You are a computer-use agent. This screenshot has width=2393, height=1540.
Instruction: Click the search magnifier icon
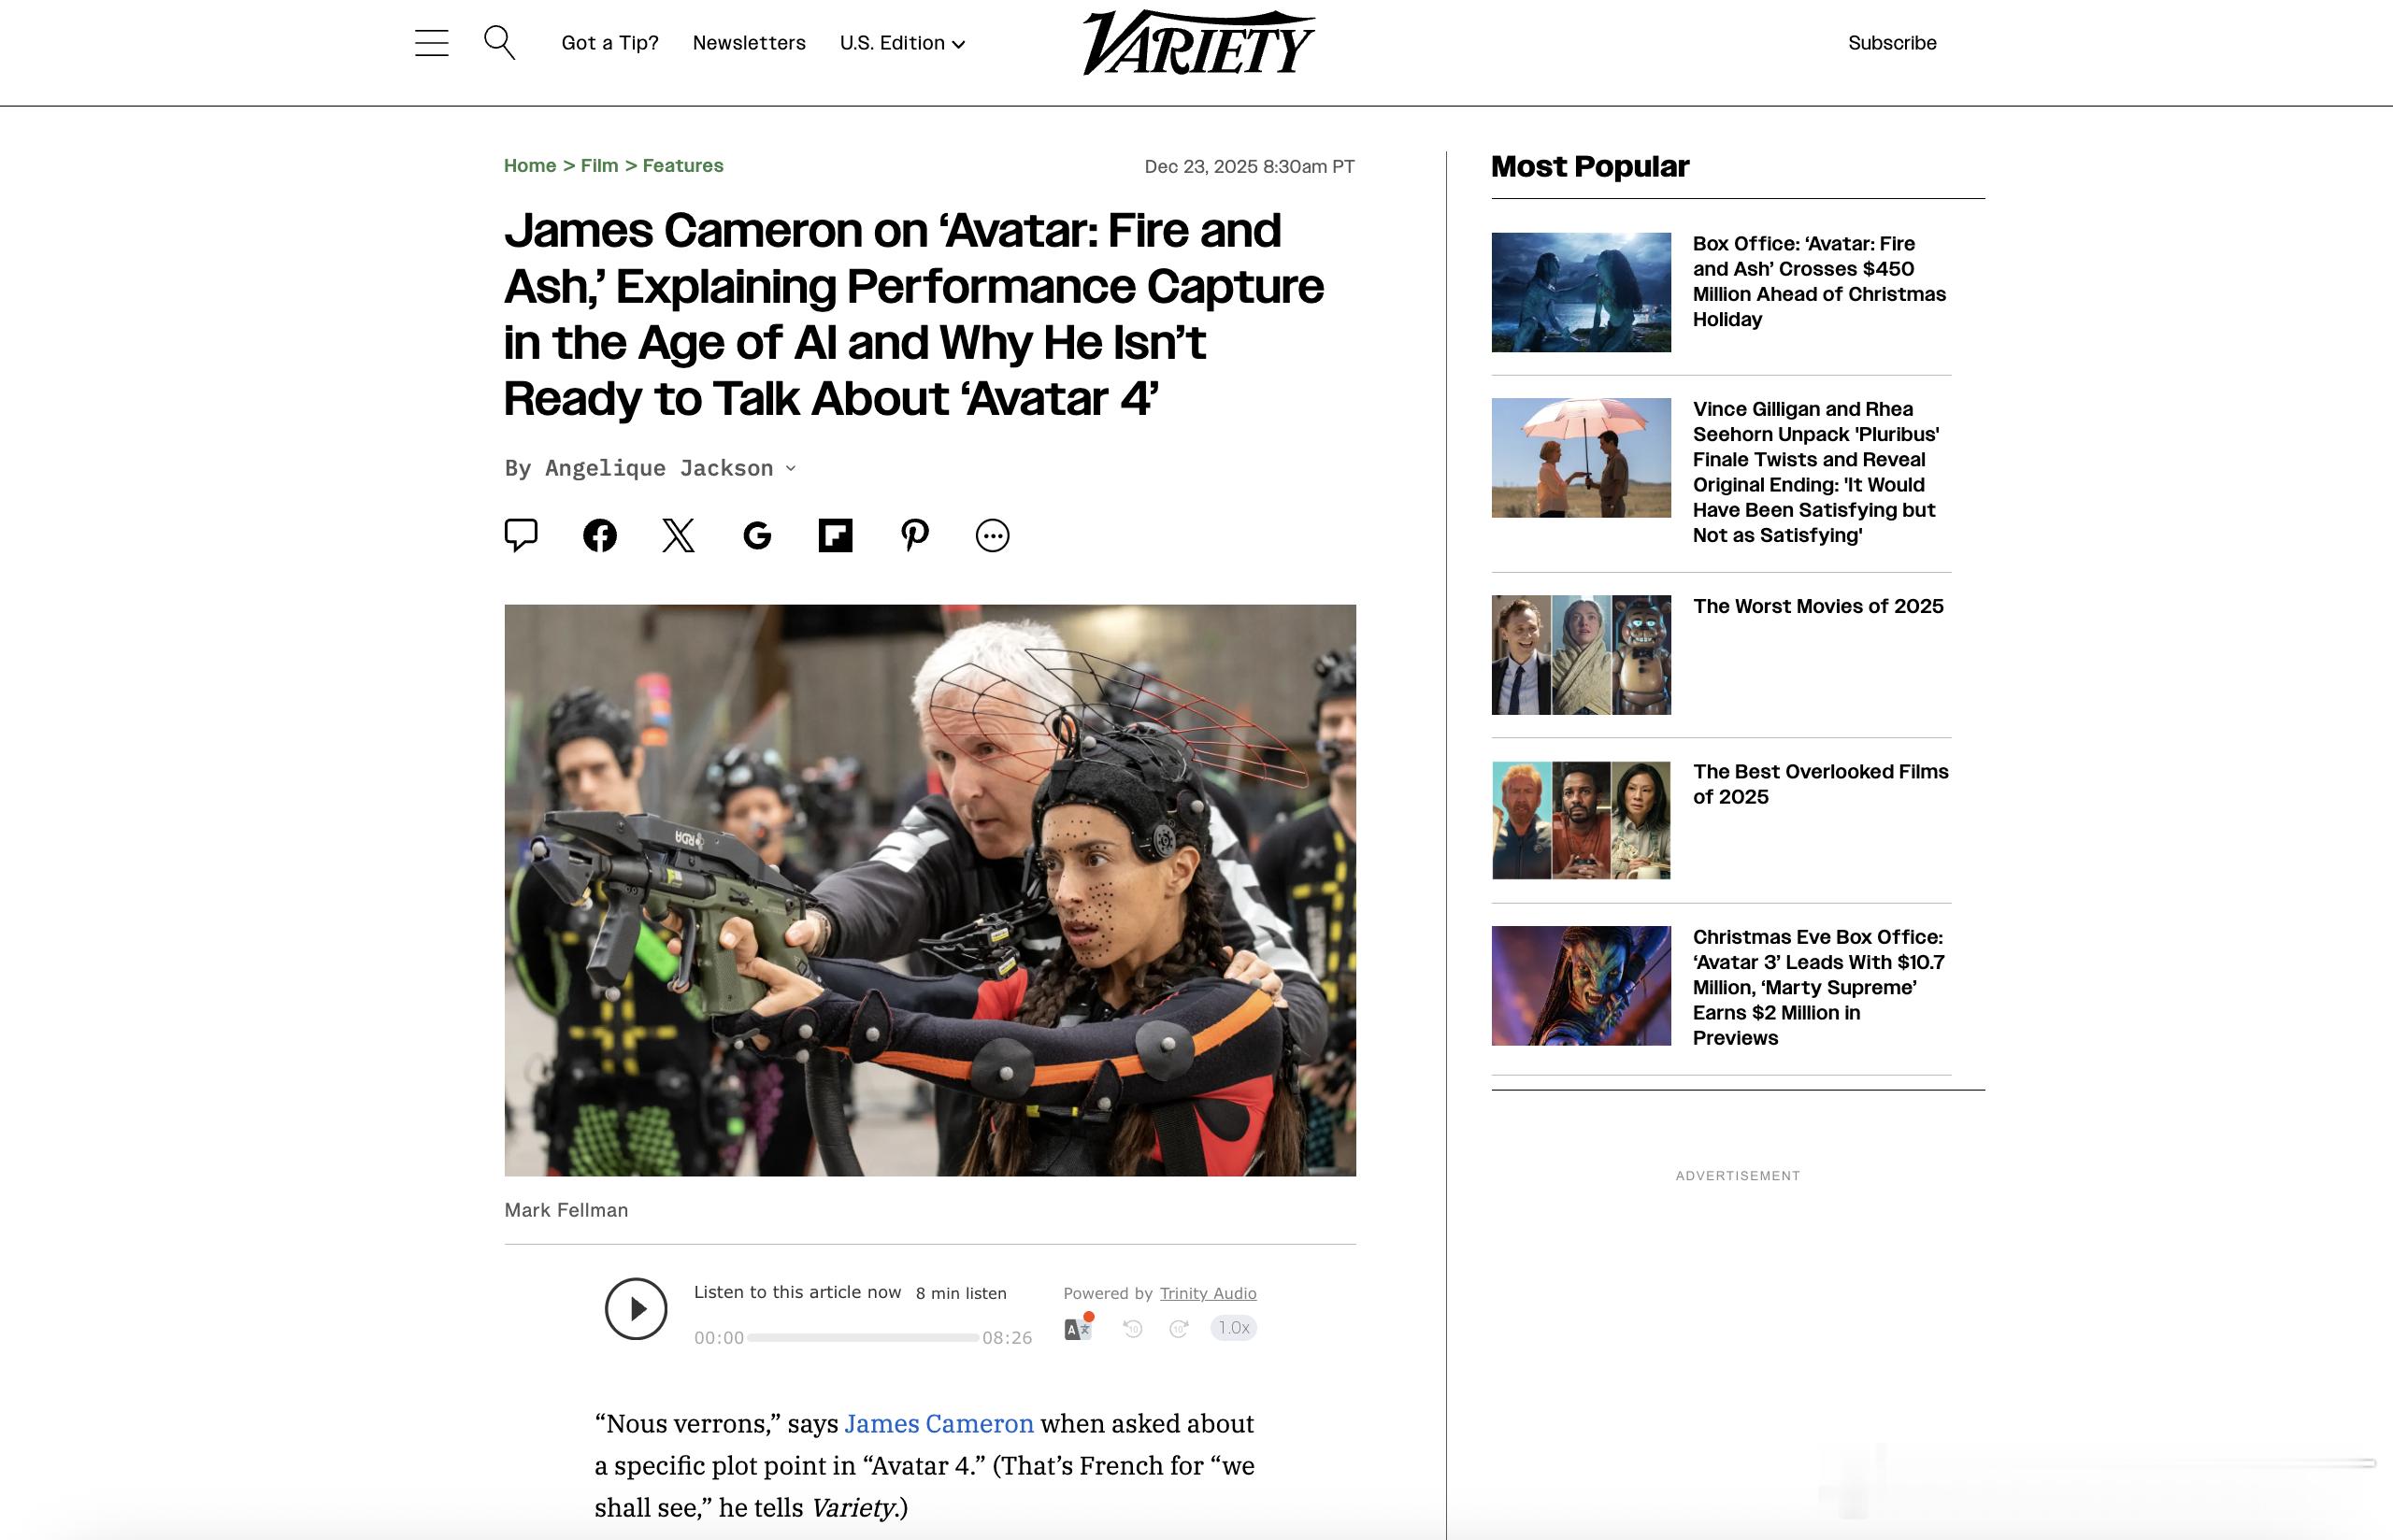[499, 43]
